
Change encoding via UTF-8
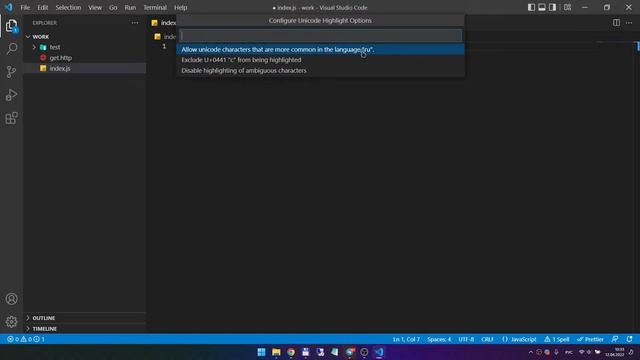(x=466, y=339)
